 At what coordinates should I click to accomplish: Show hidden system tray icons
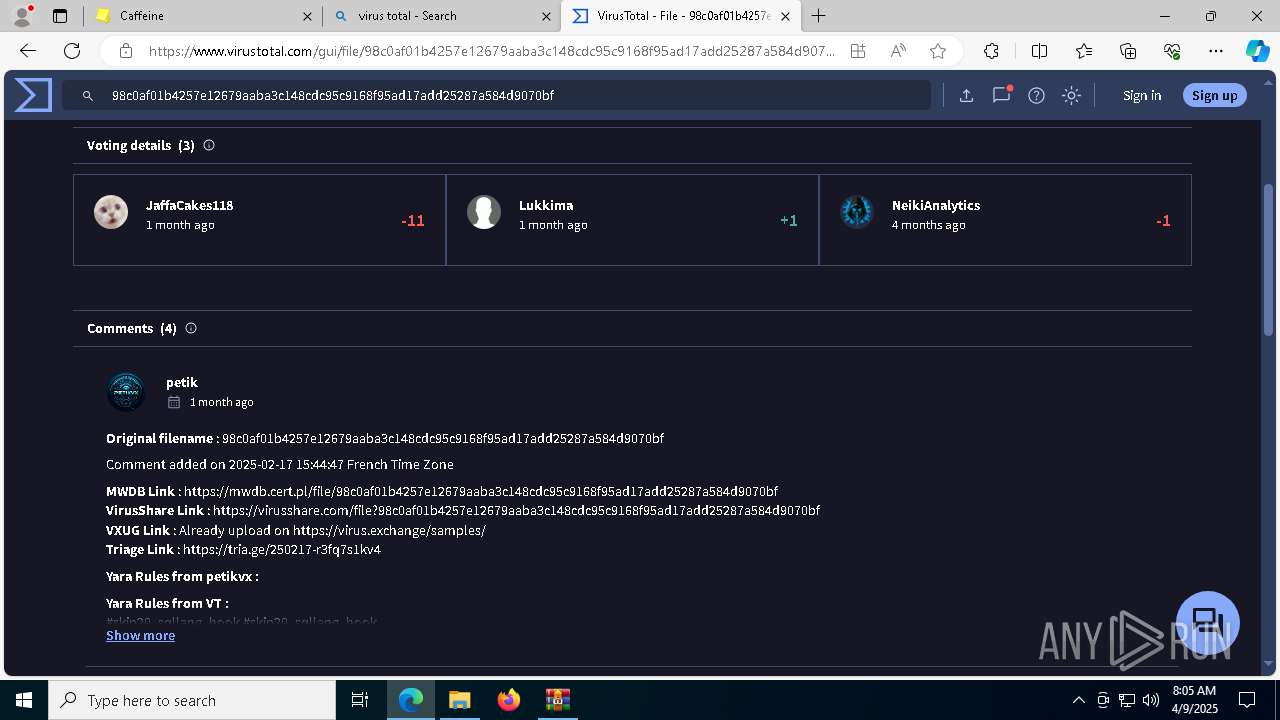coord(1078,700)
